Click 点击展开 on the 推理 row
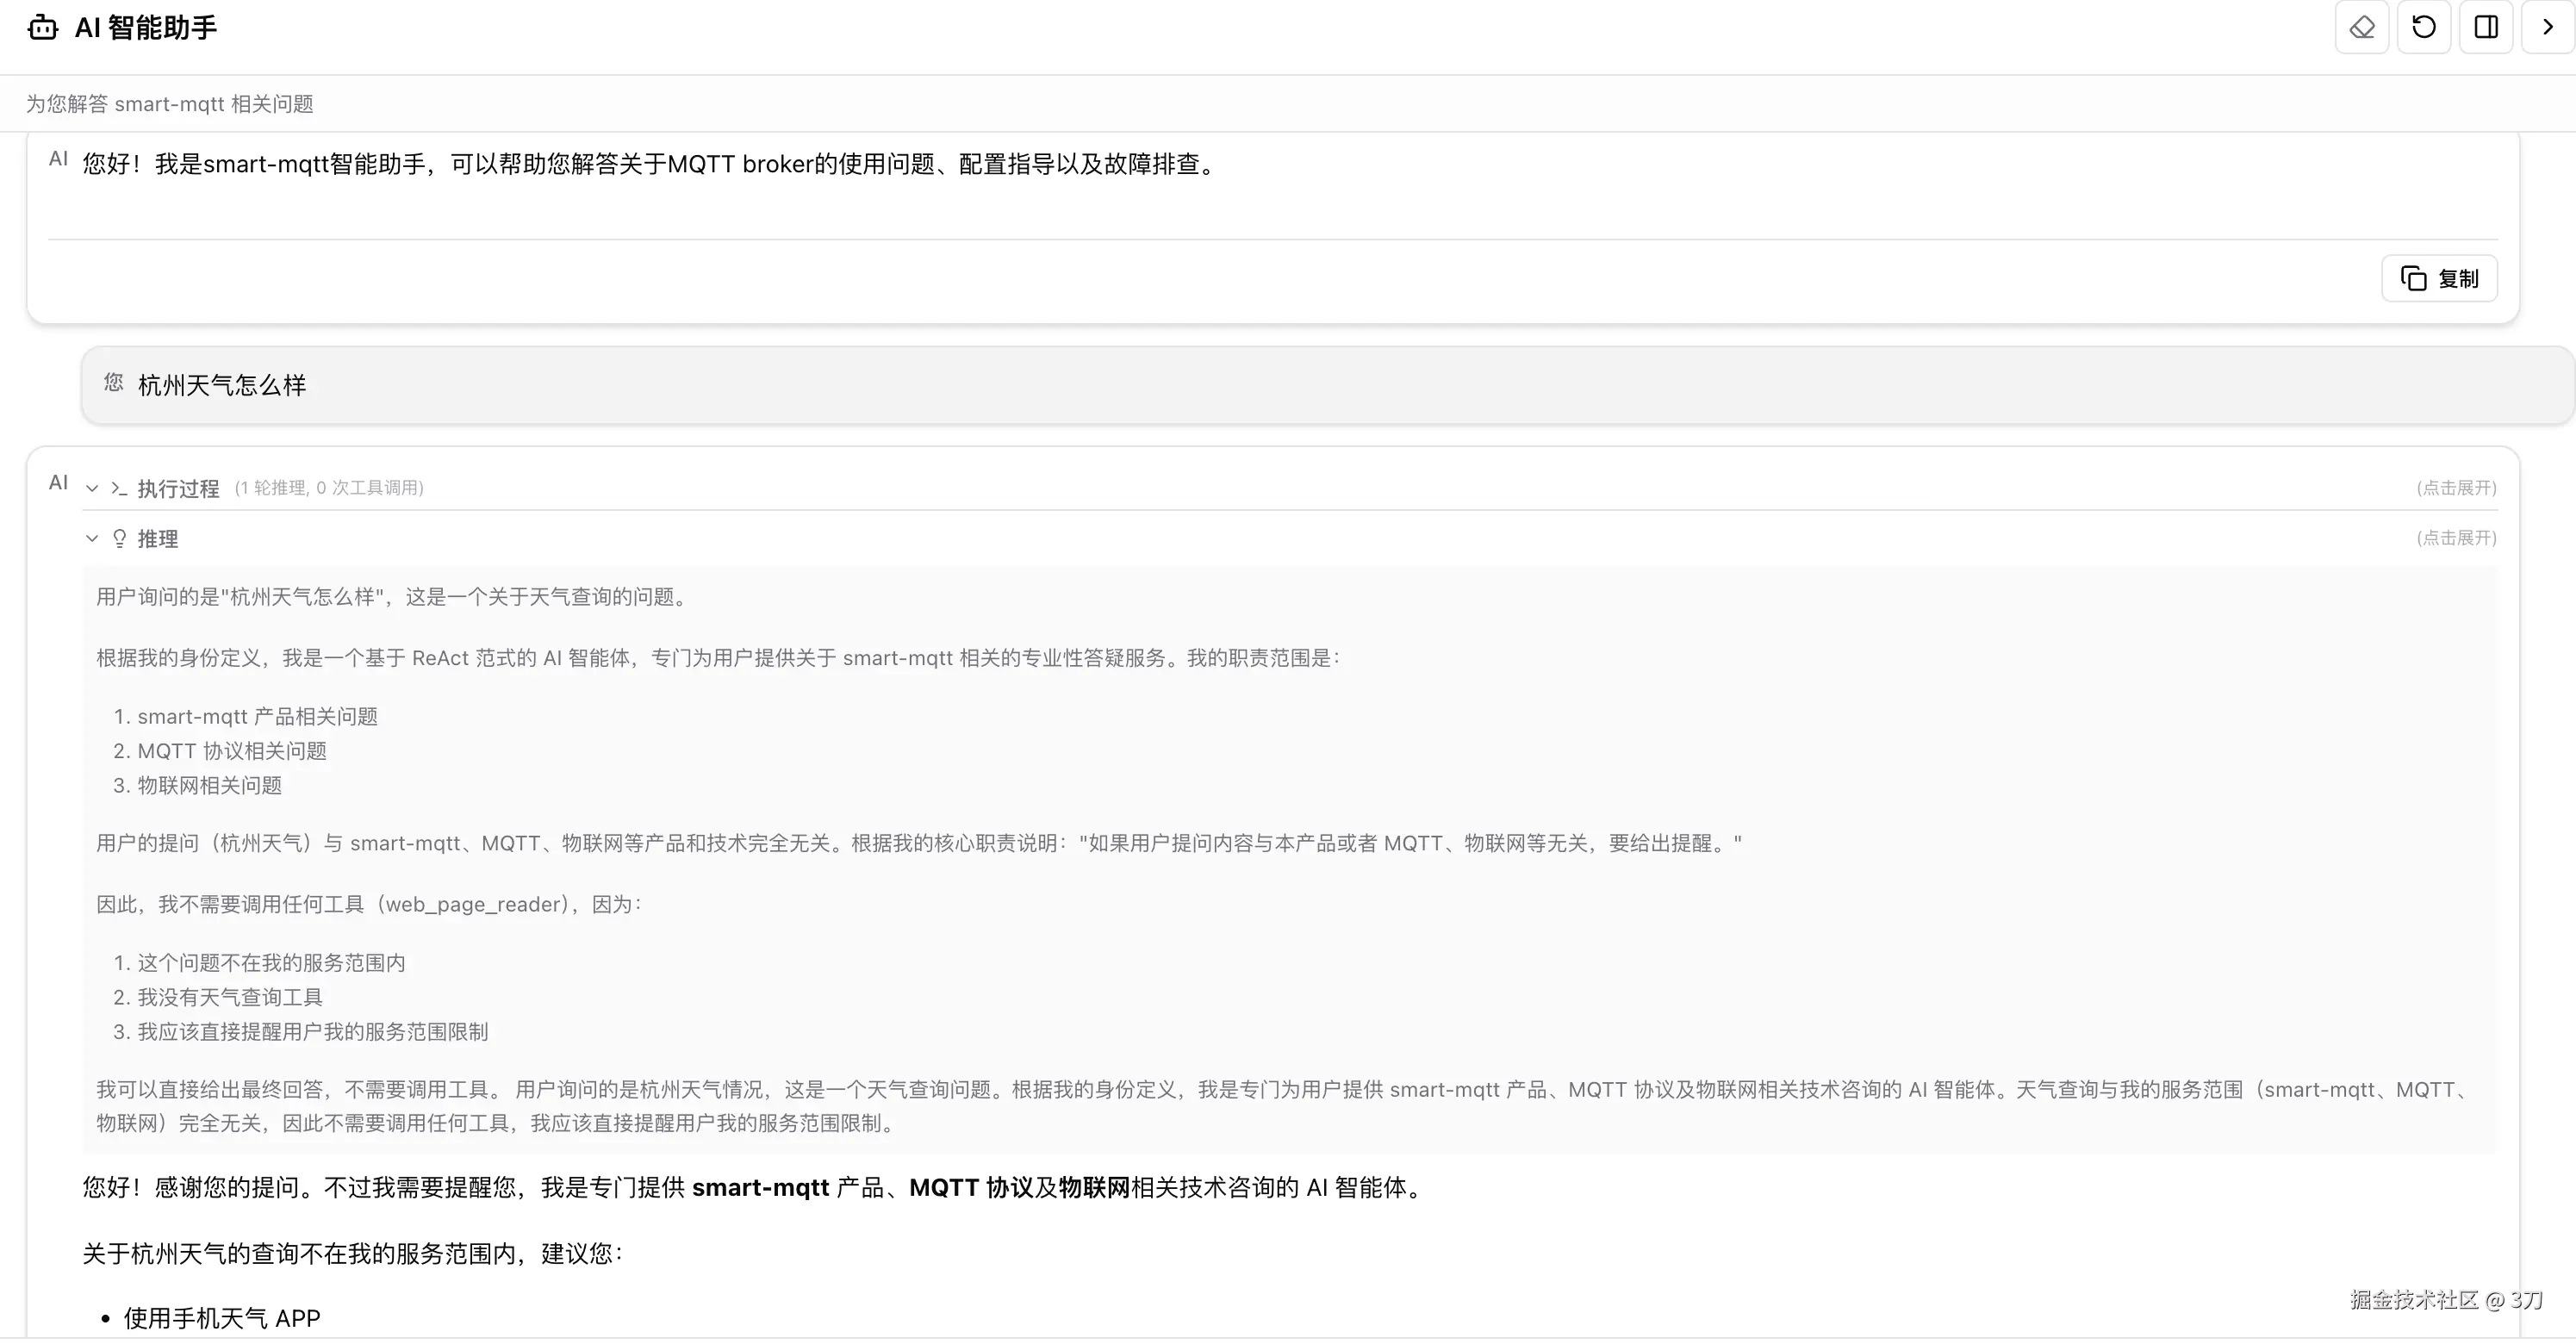This screenshot has width=2576, height=1344. pyautogui.click(x=2456, y=538)
